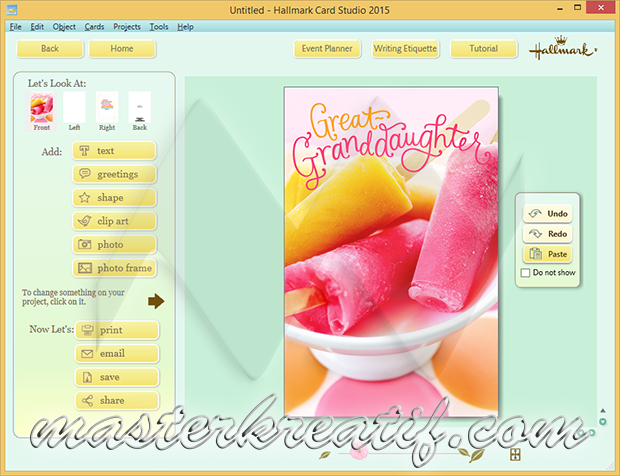Click the app icon in title bar
Screen dimensions: 620x476
pos(12,9)
